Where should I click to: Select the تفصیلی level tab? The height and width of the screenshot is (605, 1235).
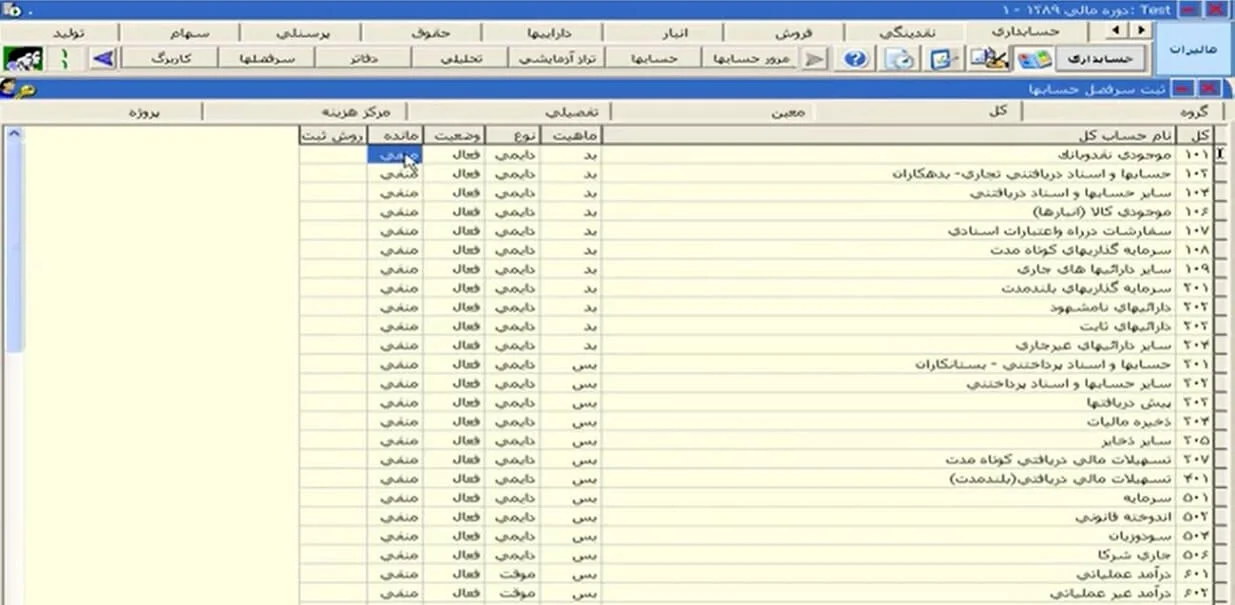(573, 112)
